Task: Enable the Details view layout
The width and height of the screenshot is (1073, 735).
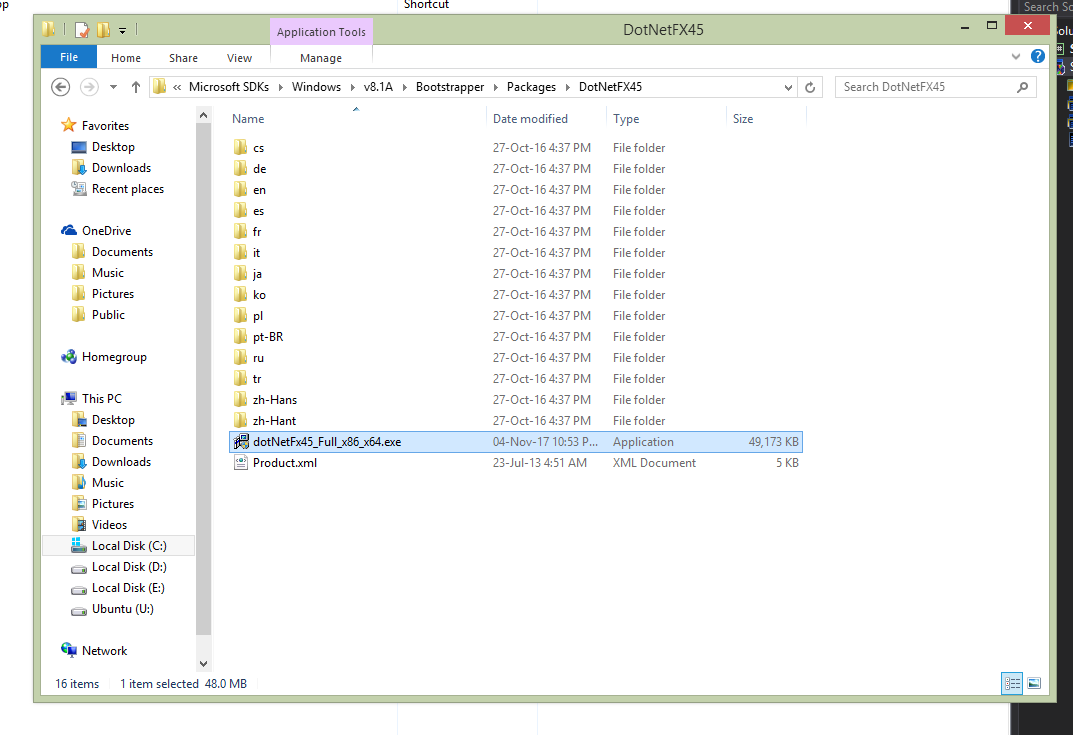Action: [x=1011, y=683]
